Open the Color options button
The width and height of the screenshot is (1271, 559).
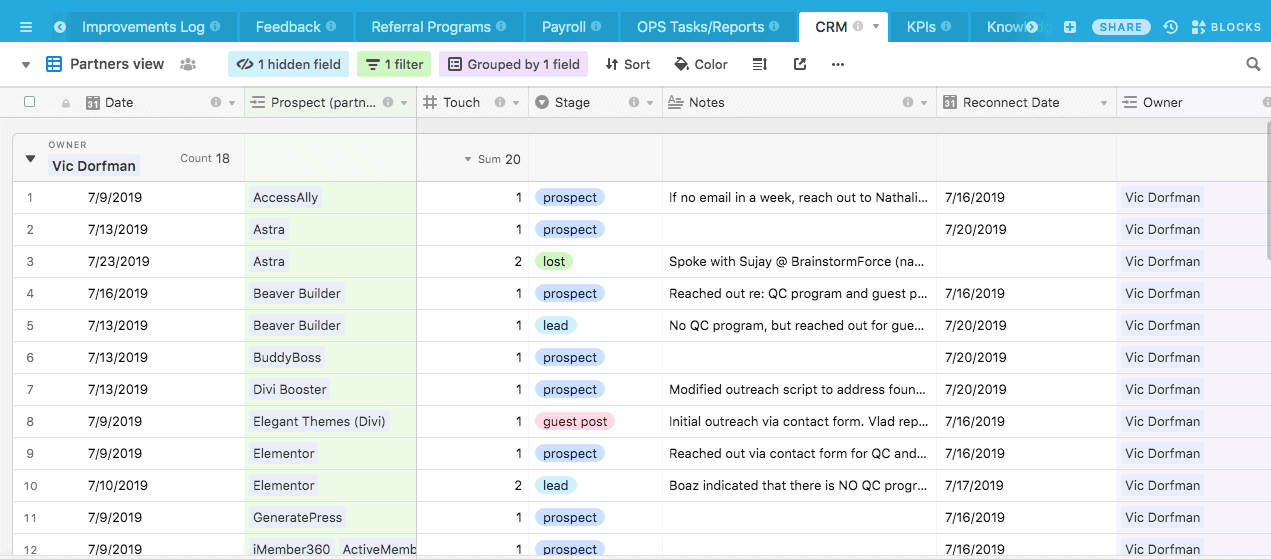[701, 64]
